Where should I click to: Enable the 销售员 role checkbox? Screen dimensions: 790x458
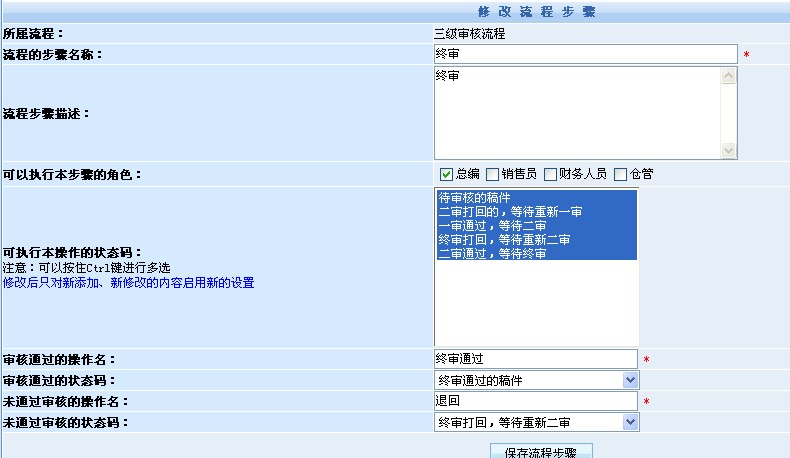coord(492,174)
